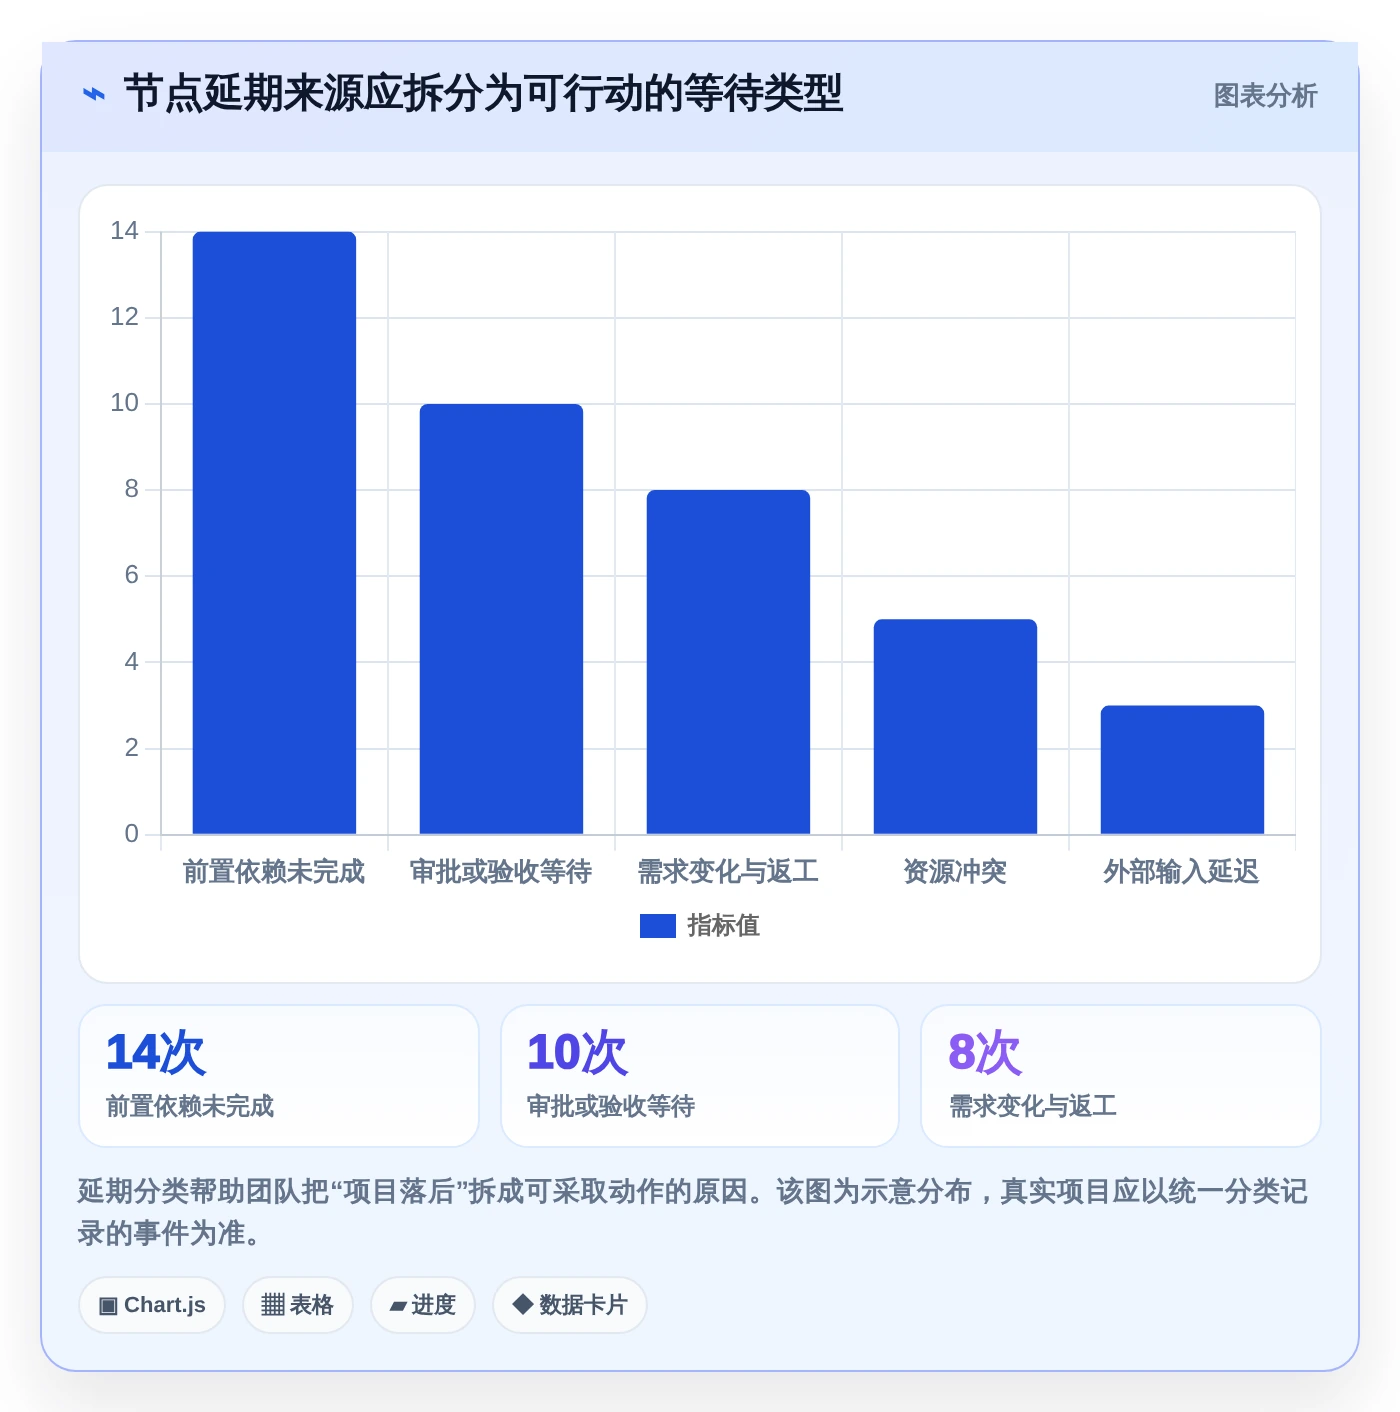Click the square icon in Chart.js chip
The height and width of the screenshot is (1412, 1400).
(108, 1305)
